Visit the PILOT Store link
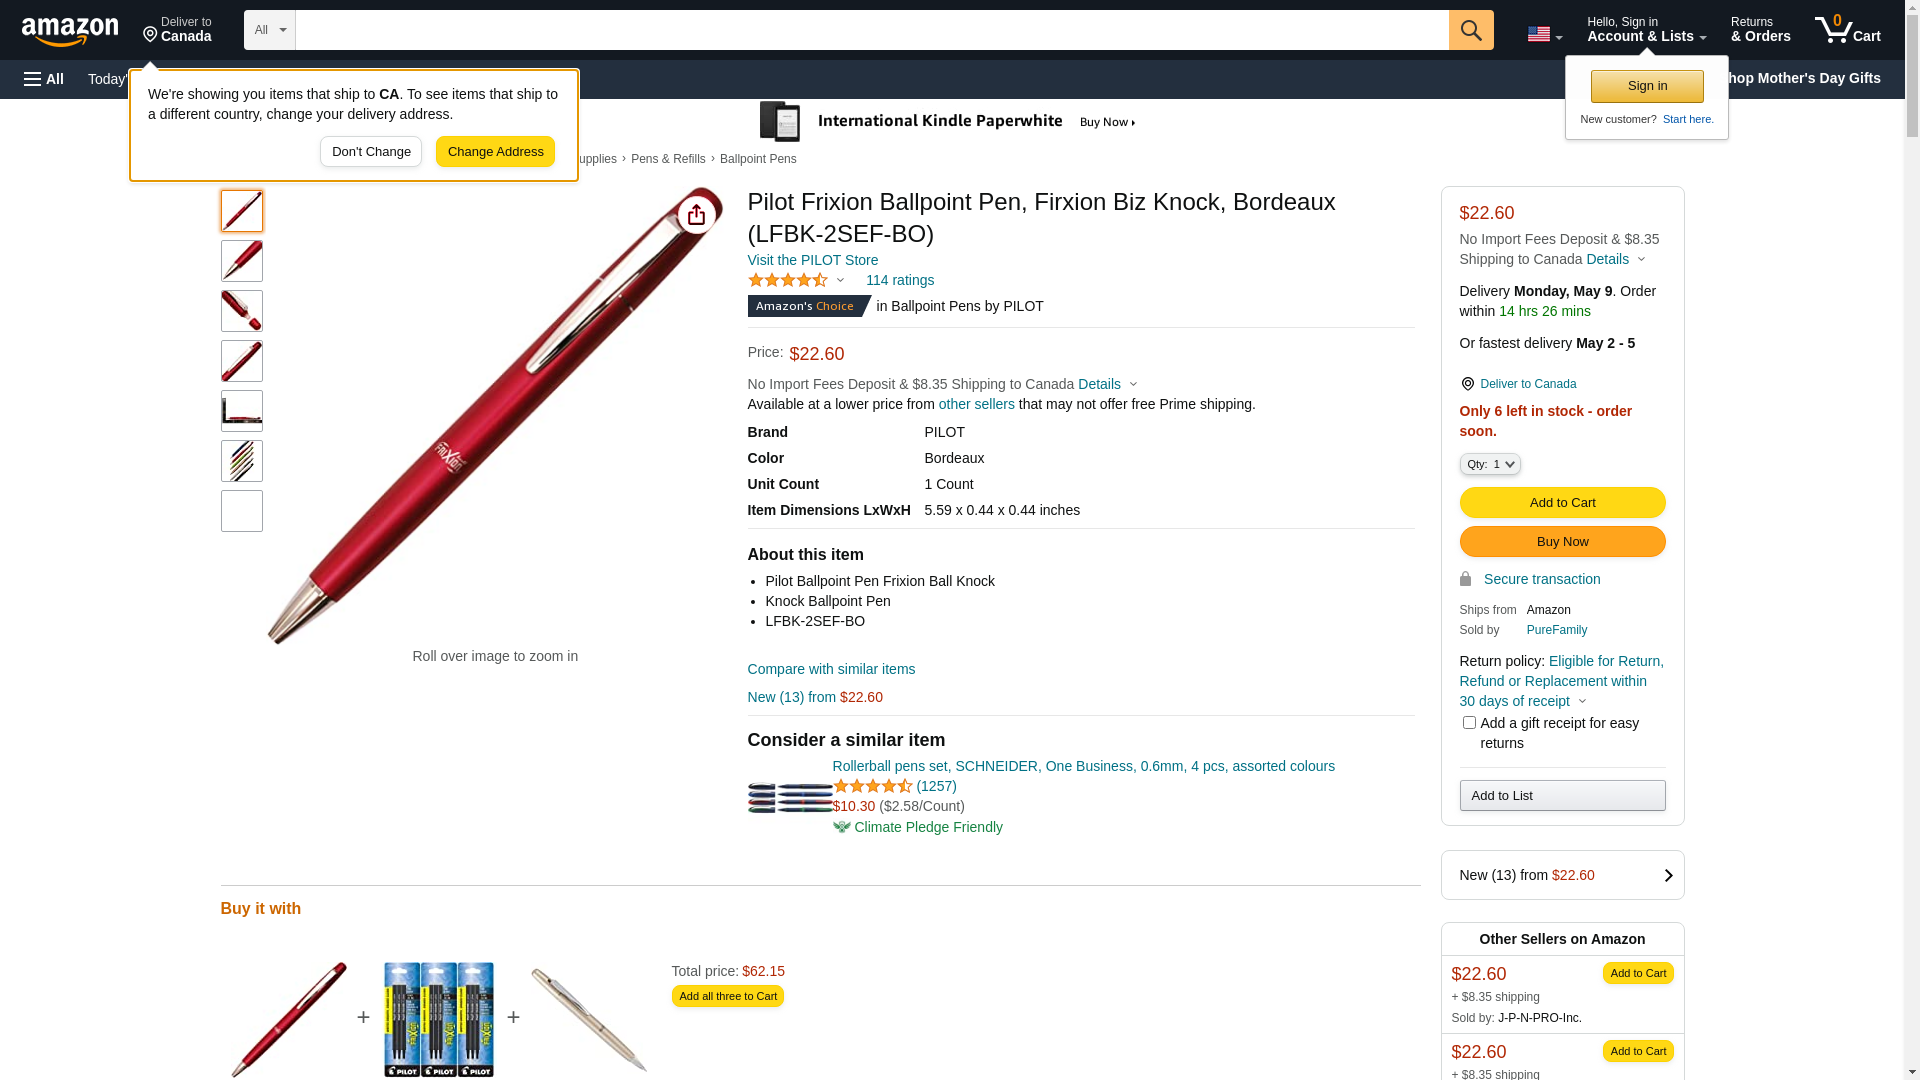Viewport: 1920px width, 1080px height. coord(812,260)
